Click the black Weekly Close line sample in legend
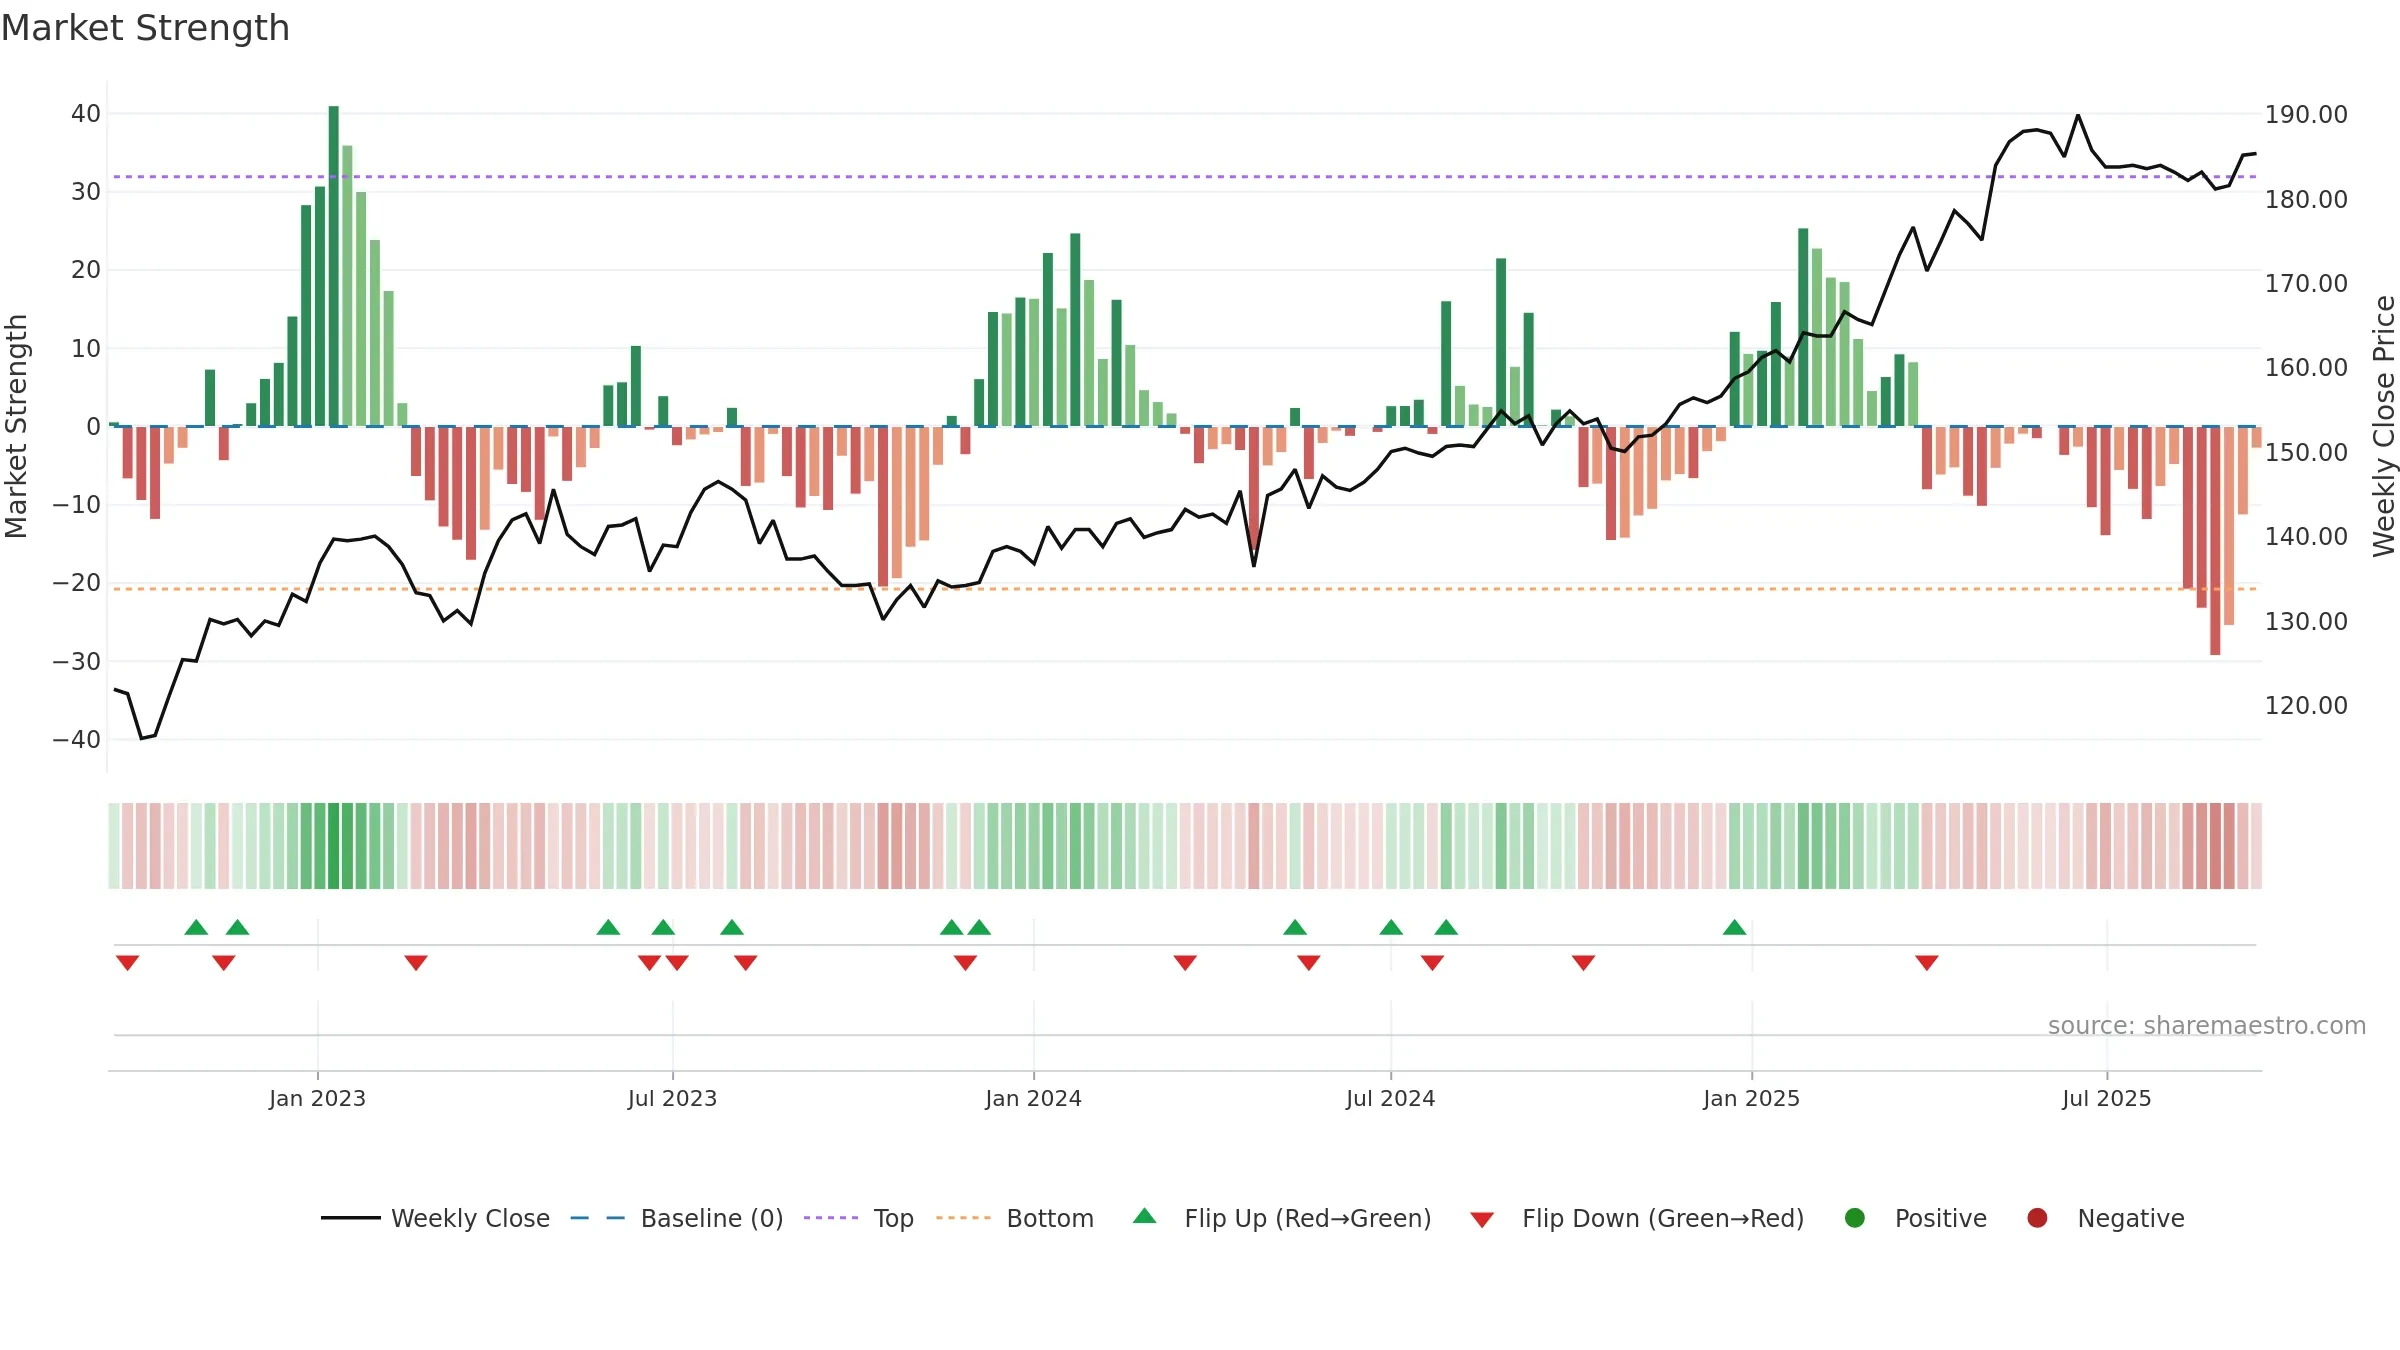Image resolution: width=2400 pixels, height=1350 pixels. click(351, 1218)
